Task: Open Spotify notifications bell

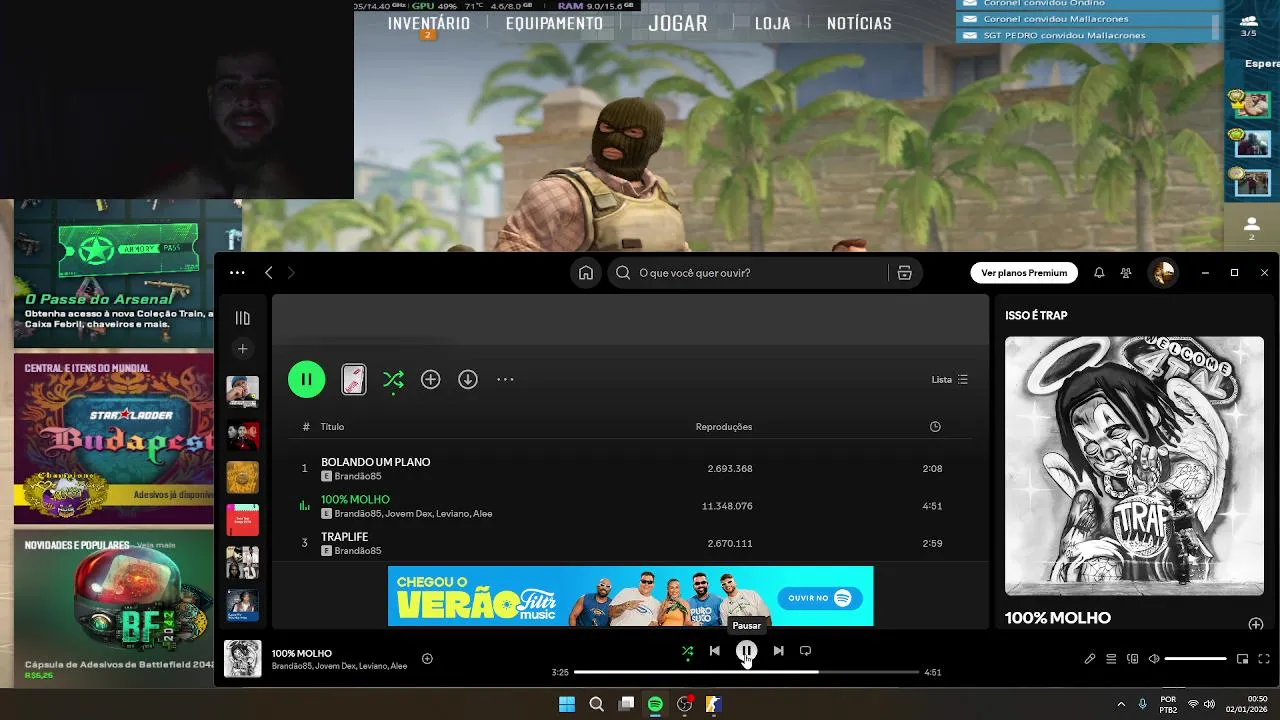Action: pos(1099,273)
